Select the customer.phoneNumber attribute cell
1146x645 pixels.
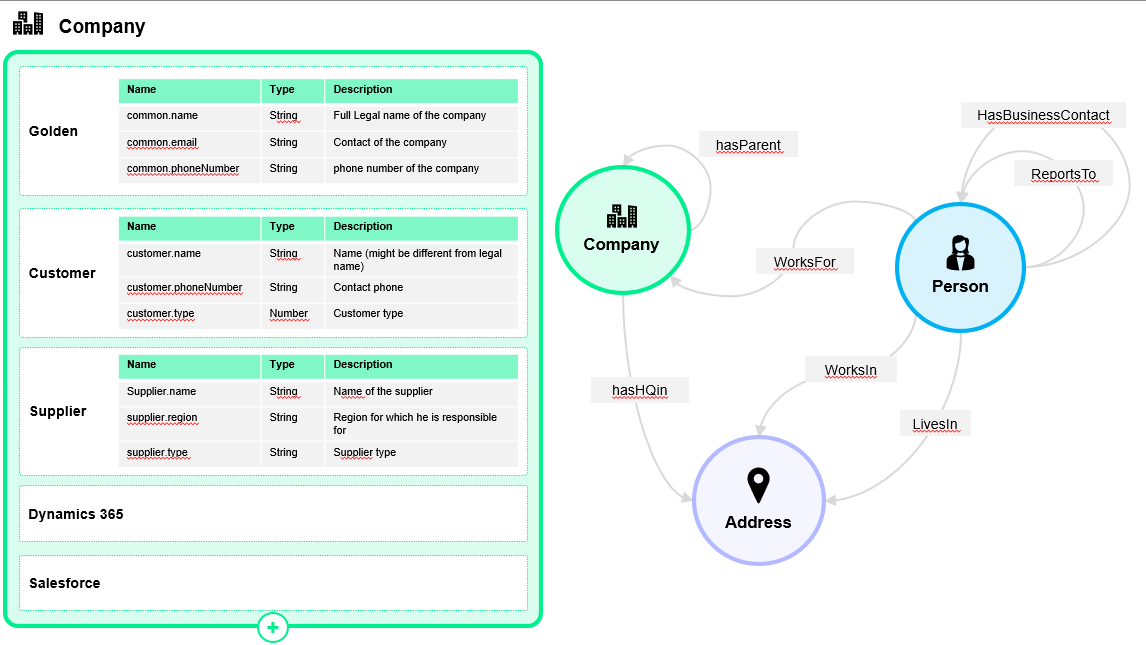pos(185,288)
